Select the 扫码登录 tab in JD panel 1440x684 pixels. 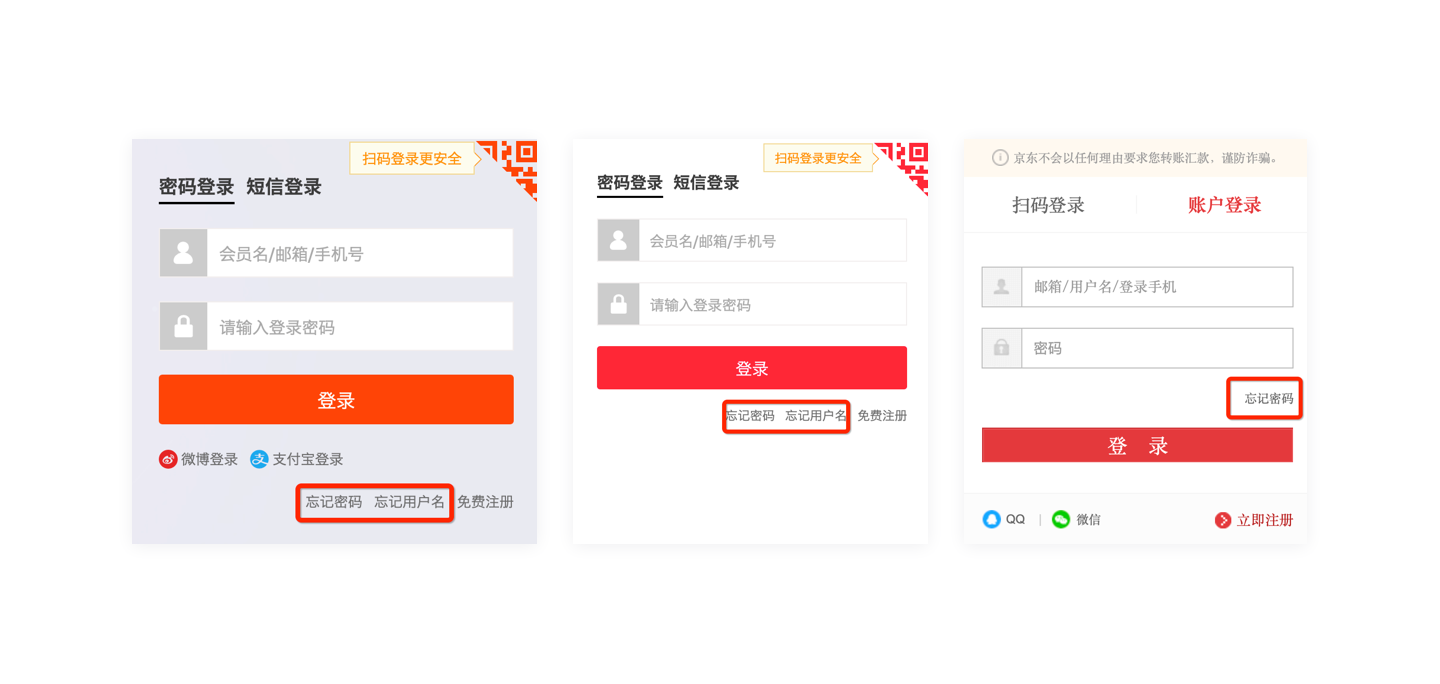[x=1048, y=205]
